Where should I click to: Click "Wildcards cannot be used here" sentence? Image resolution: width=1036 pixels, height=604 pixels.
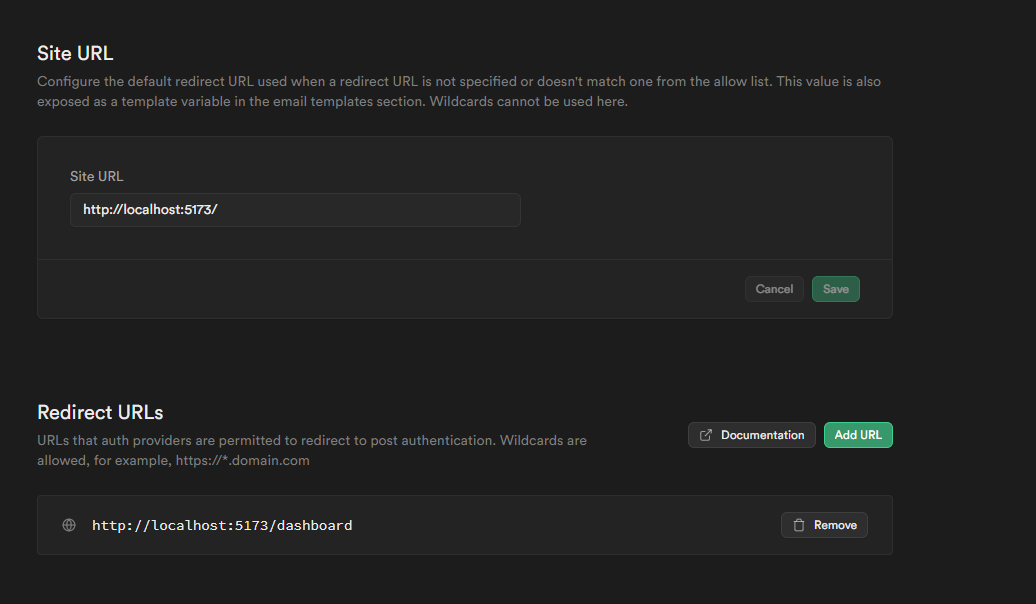[528, 102]
